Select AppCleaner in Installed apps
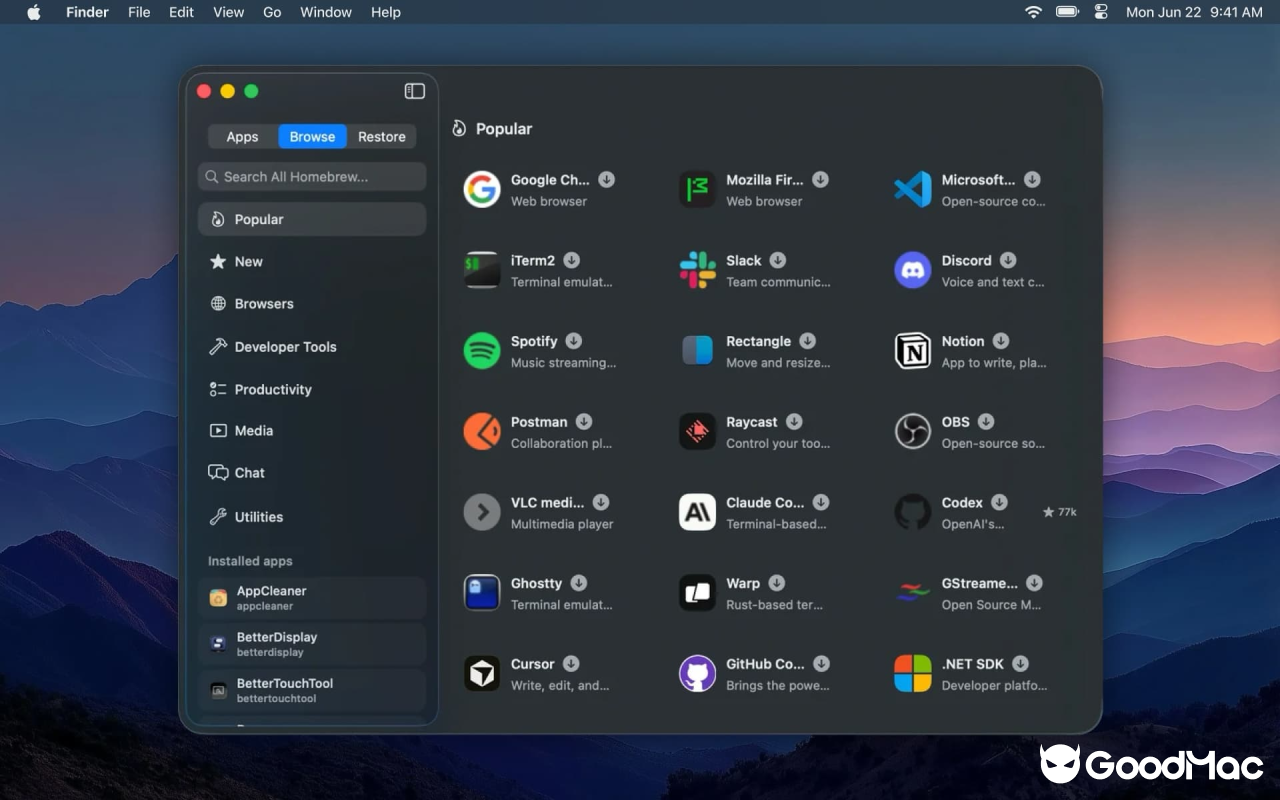The width and height of the screenshot is (1280, 800). 312,598
